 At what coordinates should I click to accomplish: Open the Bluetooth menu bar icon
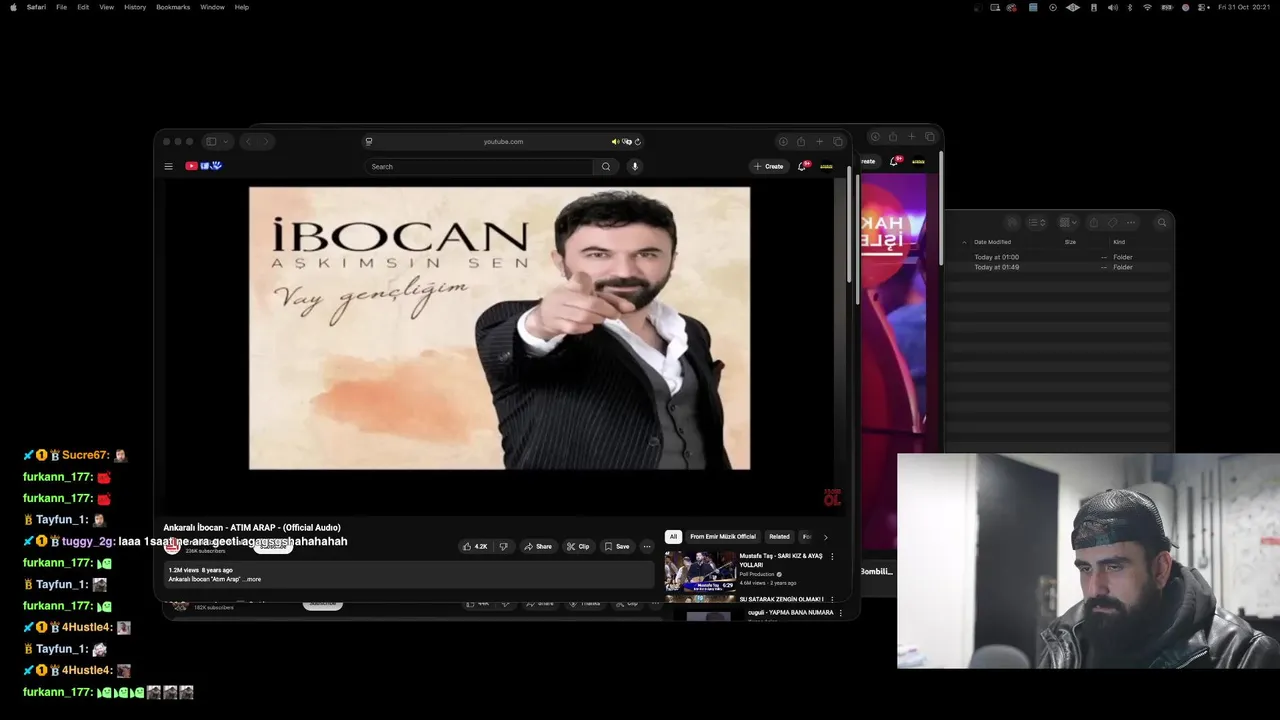(1129, 7)
